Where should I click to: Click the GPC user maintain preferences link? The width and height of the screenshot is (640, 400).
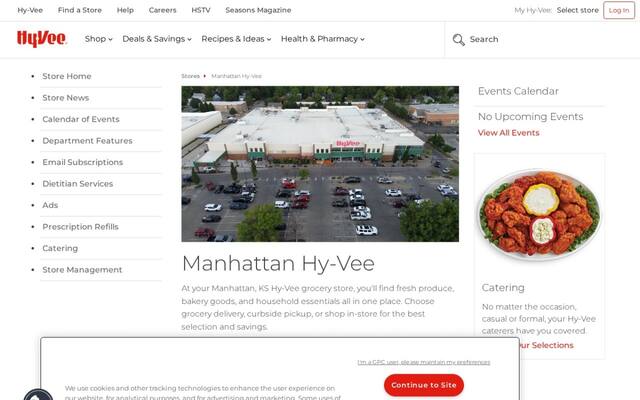coord(424,362)
